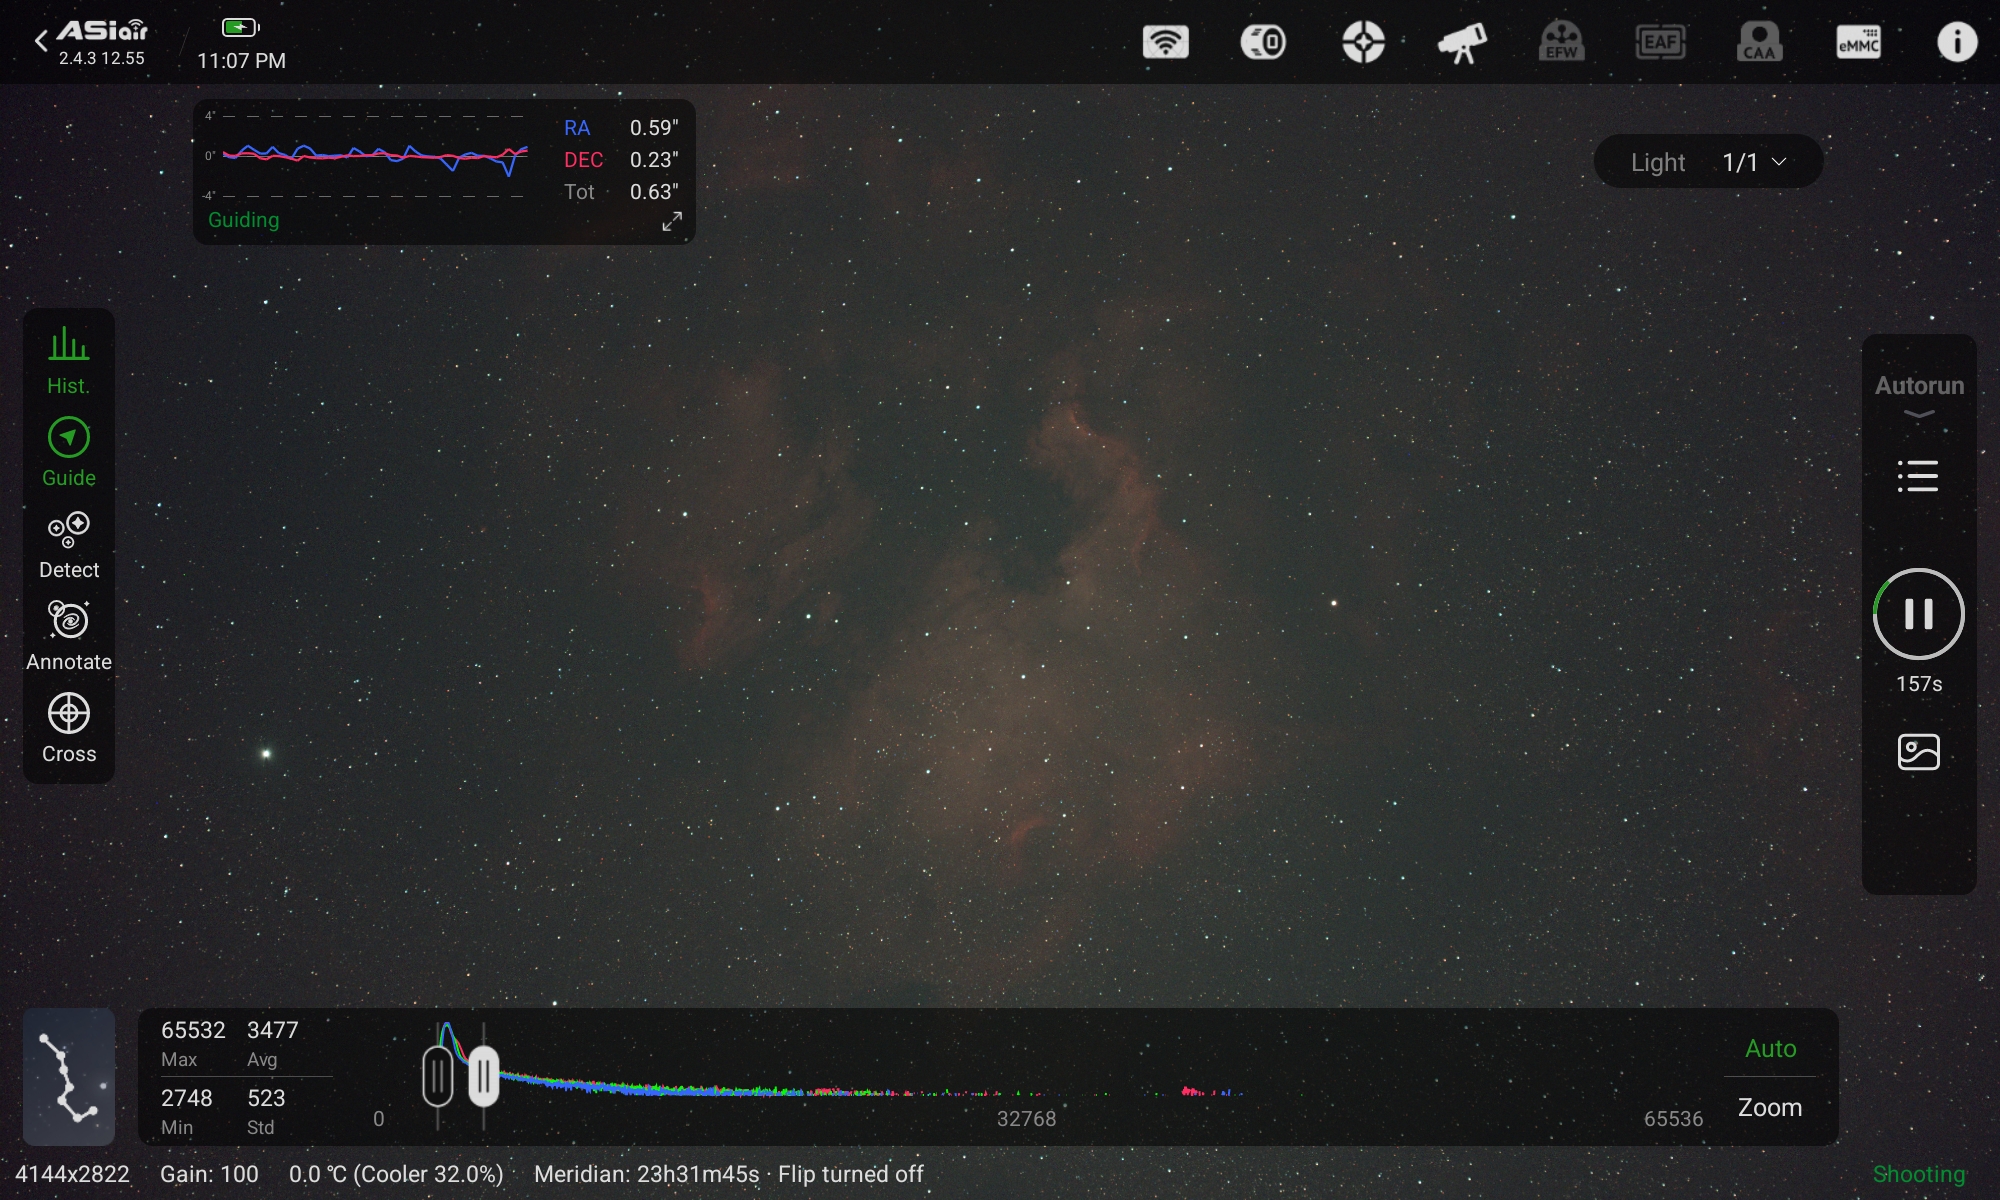Open main camera settings icon
The width and height of the screenshot is (2000, 1200).
pos(1263,42)
